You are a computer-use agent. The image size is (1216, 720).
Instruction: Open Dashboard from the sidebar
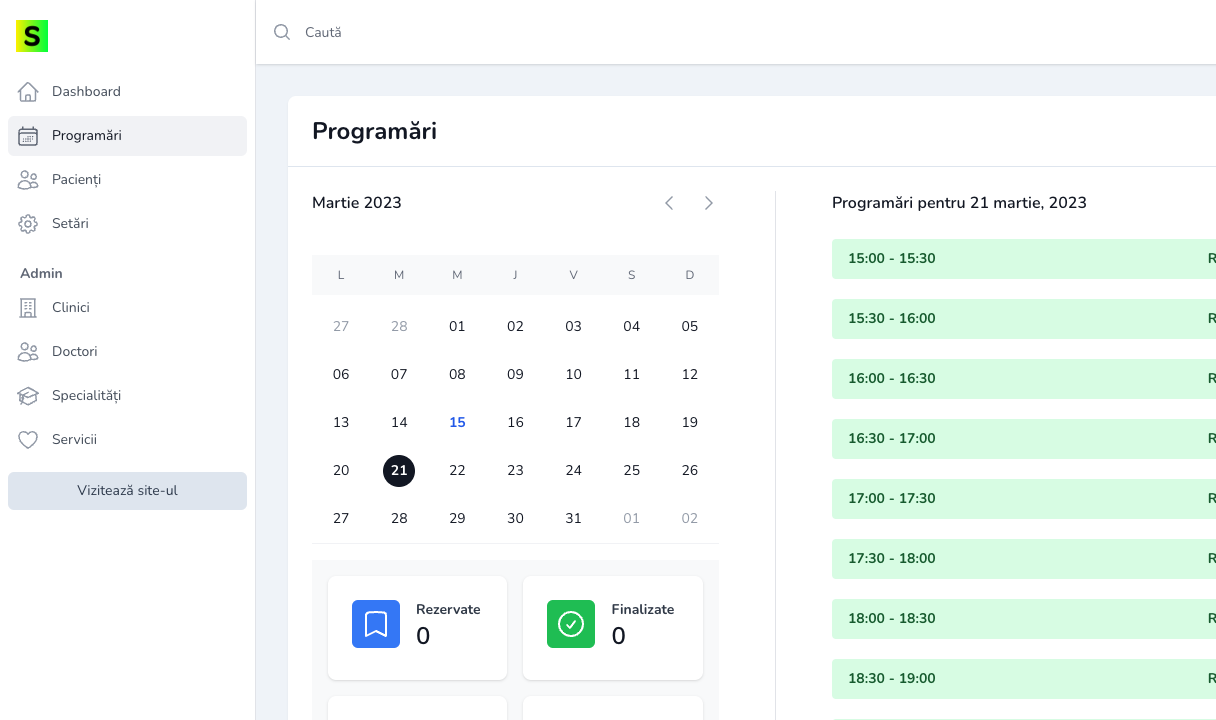point(127,92)
